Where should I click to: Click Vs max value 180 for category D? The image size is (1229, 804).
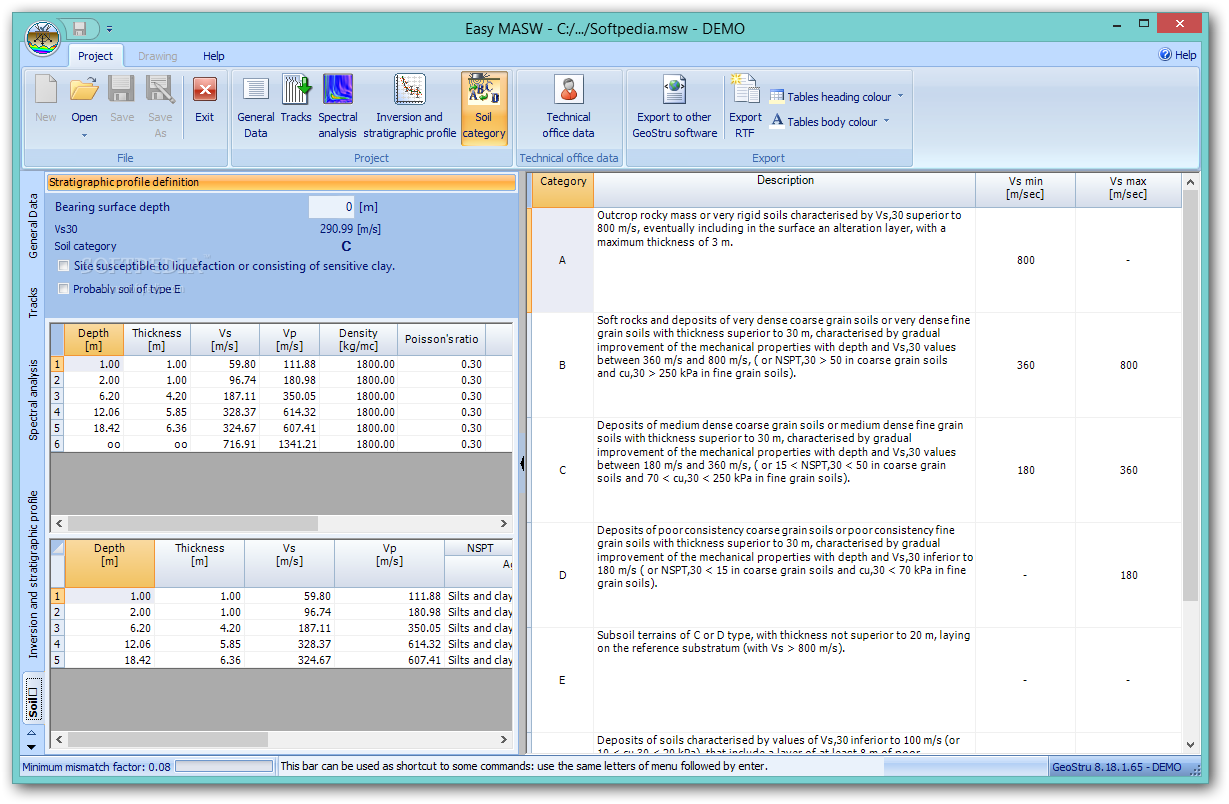click(x=1129, y=575)
